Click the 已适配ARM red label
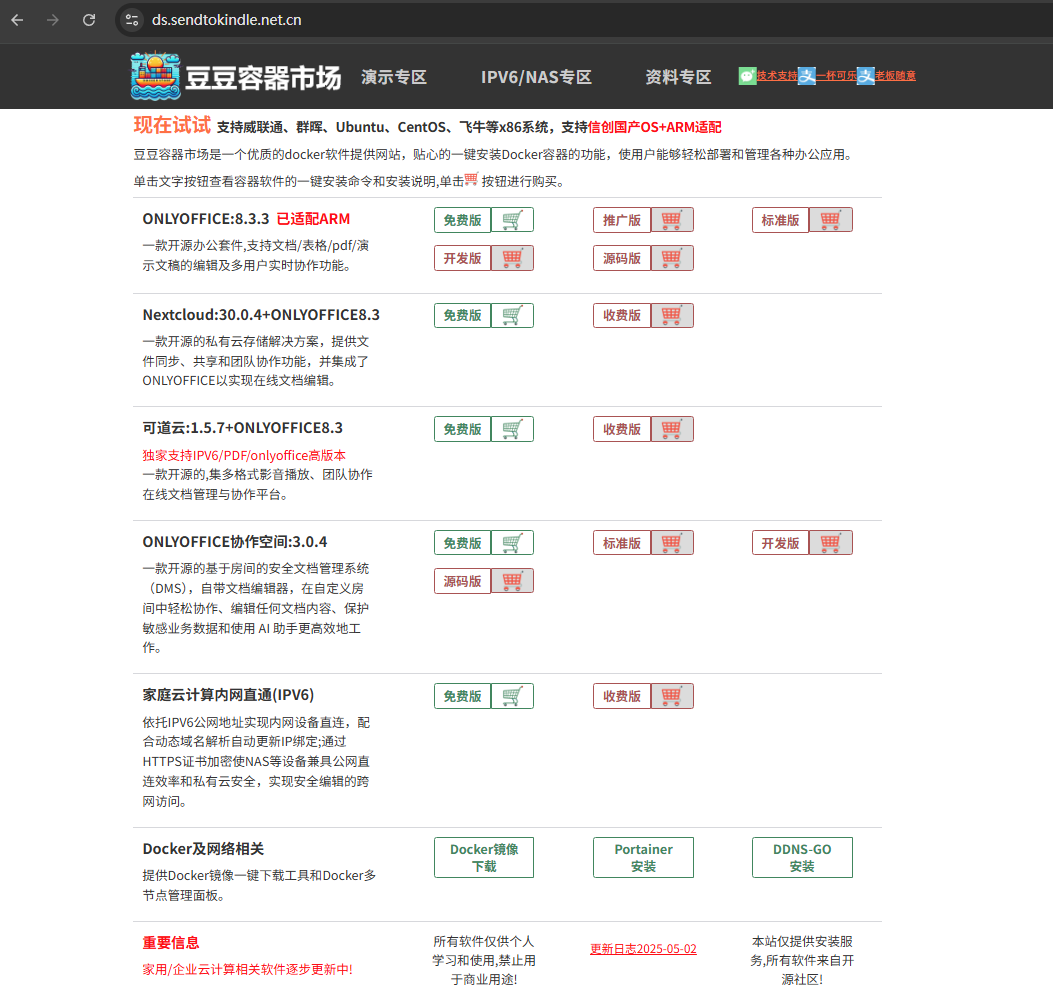1053x987 pixels. pyautogui.click(x=314, y=219)
